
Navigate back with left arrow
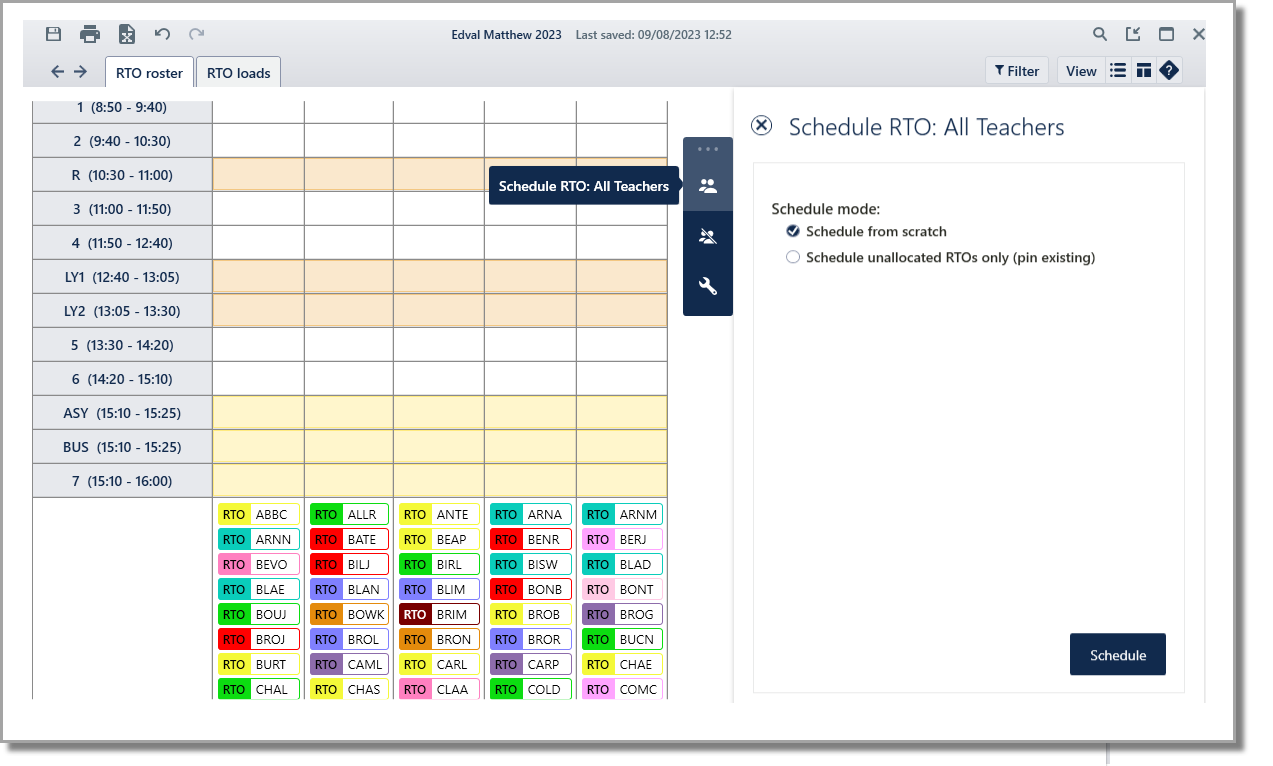point(57,71)
